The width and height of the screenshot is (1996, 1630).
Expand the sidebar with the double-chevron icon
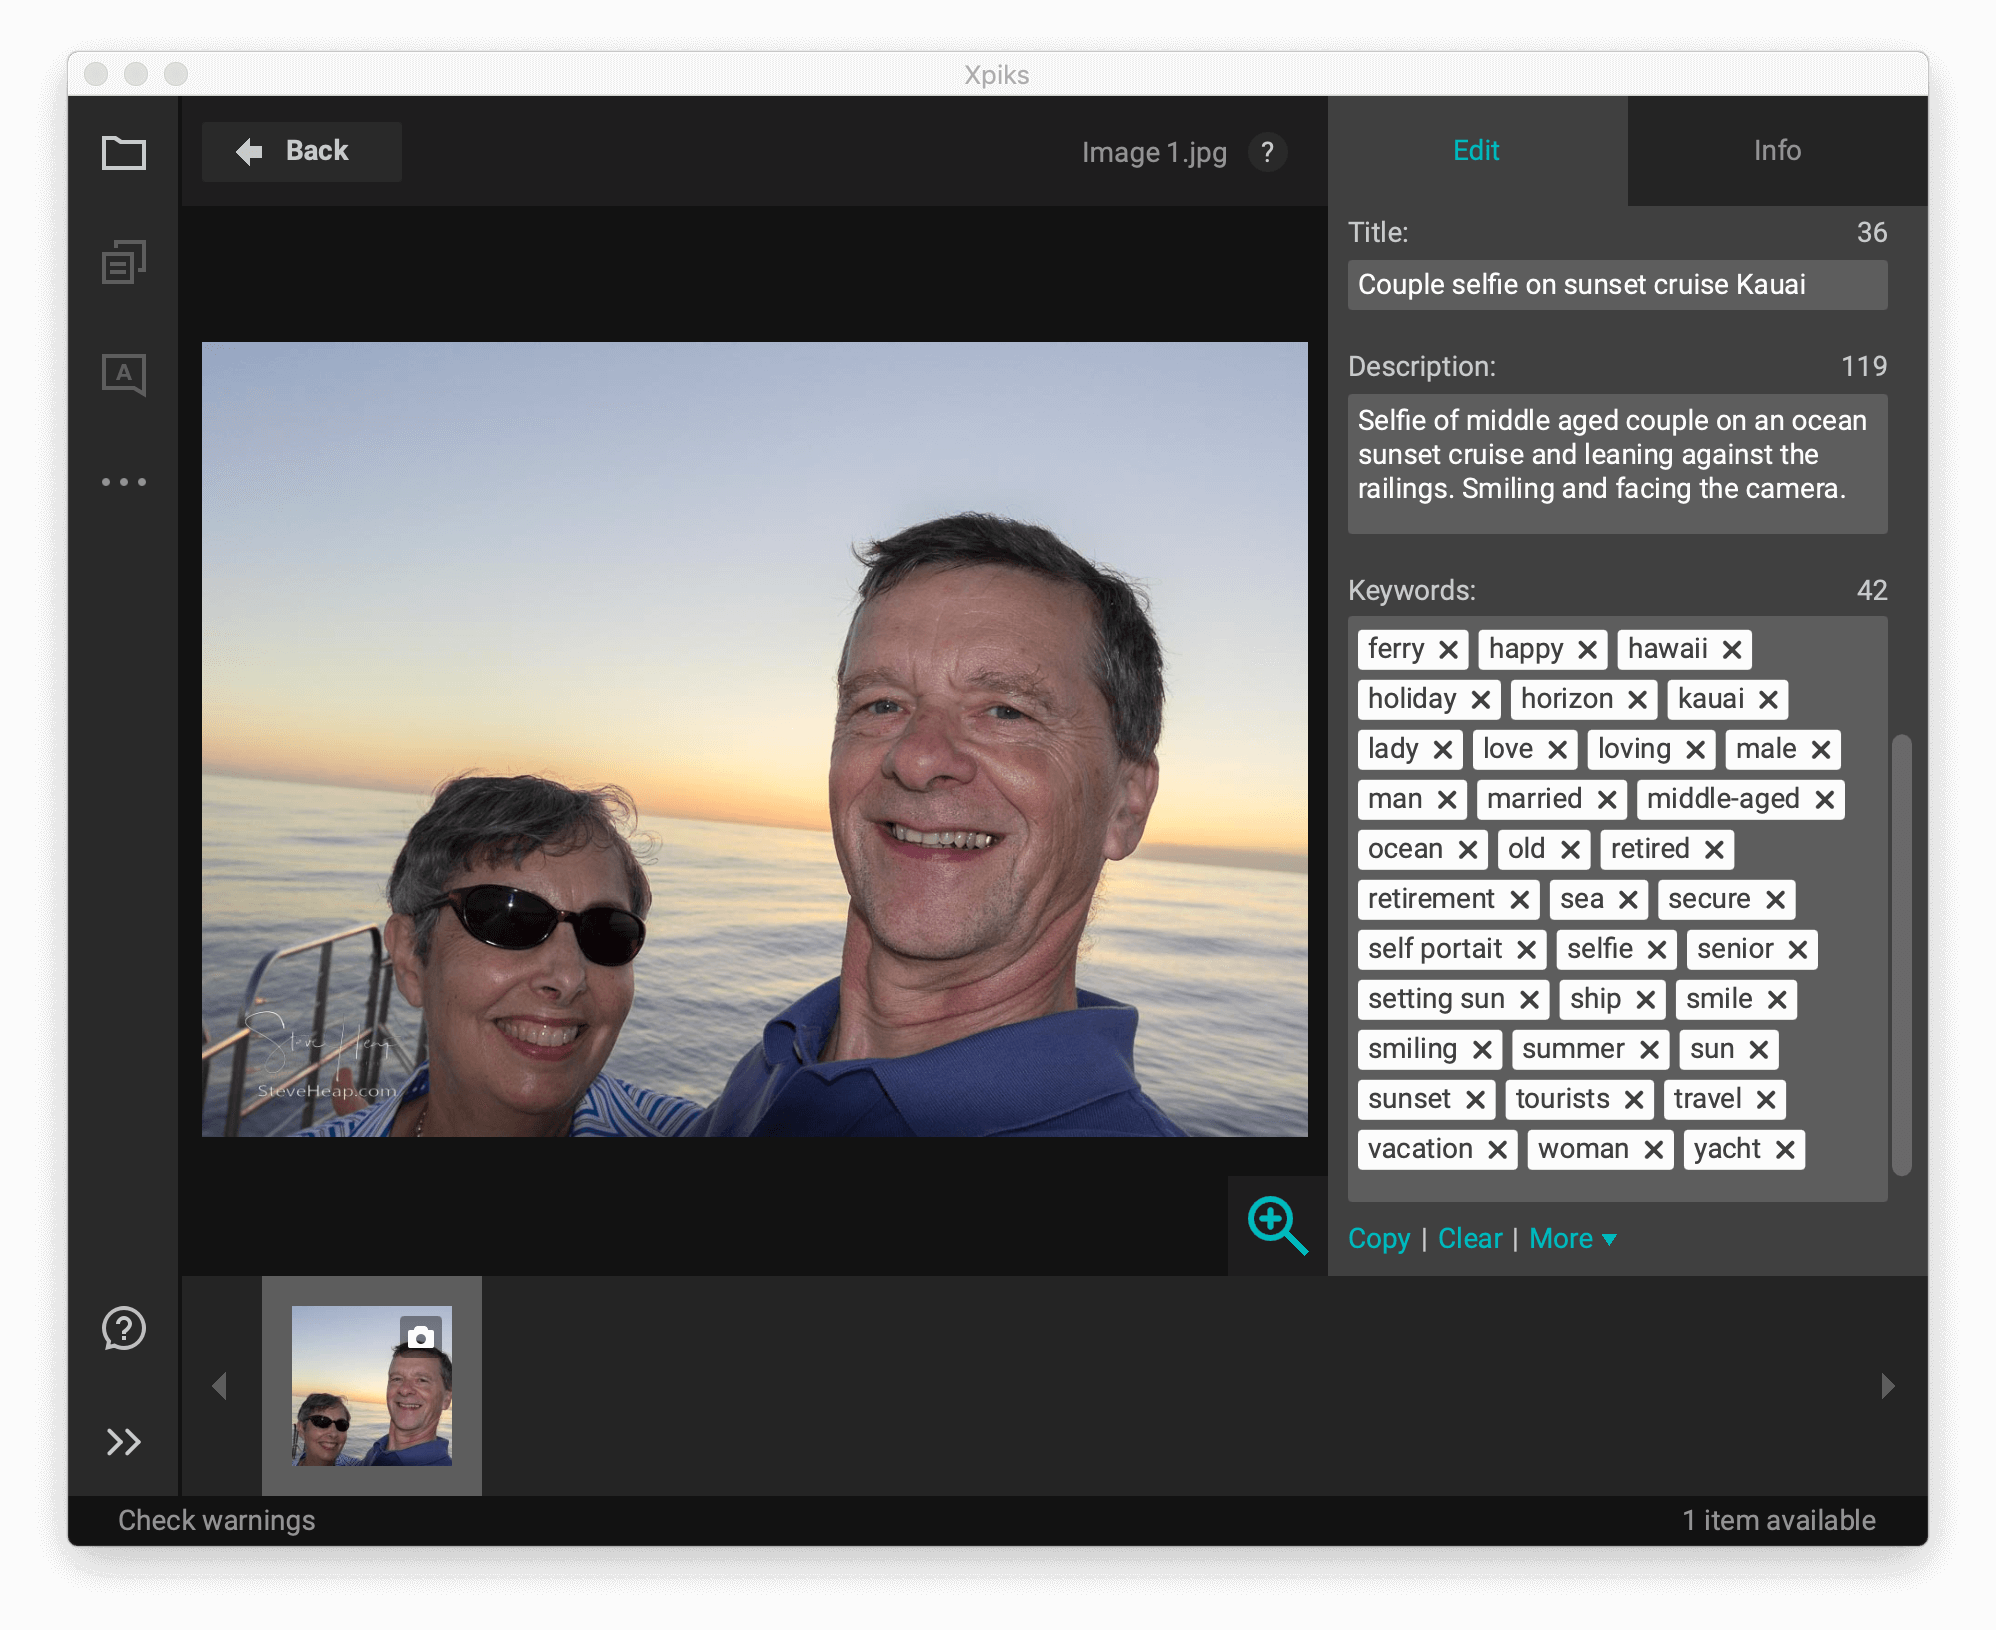coord(122,1442)
